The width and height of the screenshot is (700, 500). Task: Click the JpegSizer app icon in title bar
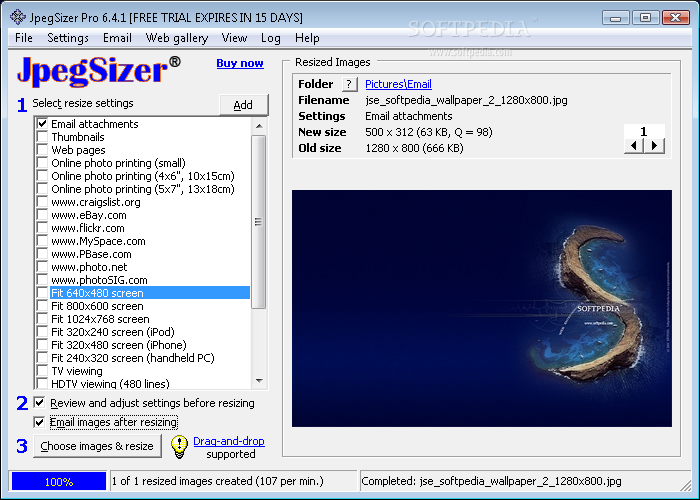(18, 17)
